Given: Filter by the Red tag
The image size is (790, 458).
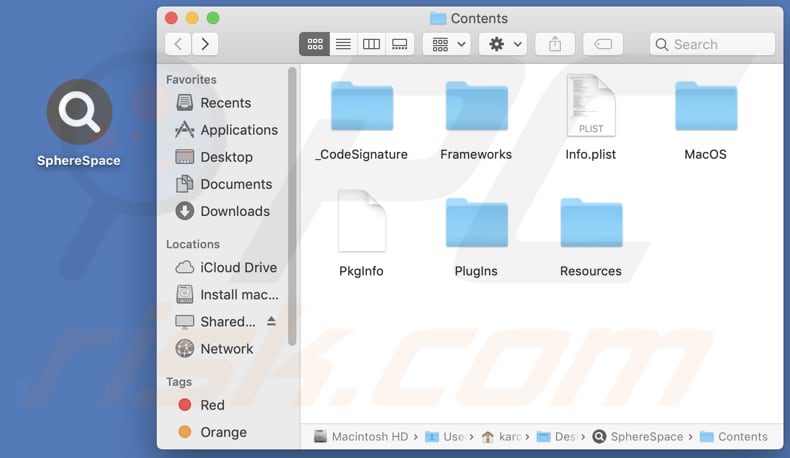Looking at the screenshot, I should pos(201,405).
